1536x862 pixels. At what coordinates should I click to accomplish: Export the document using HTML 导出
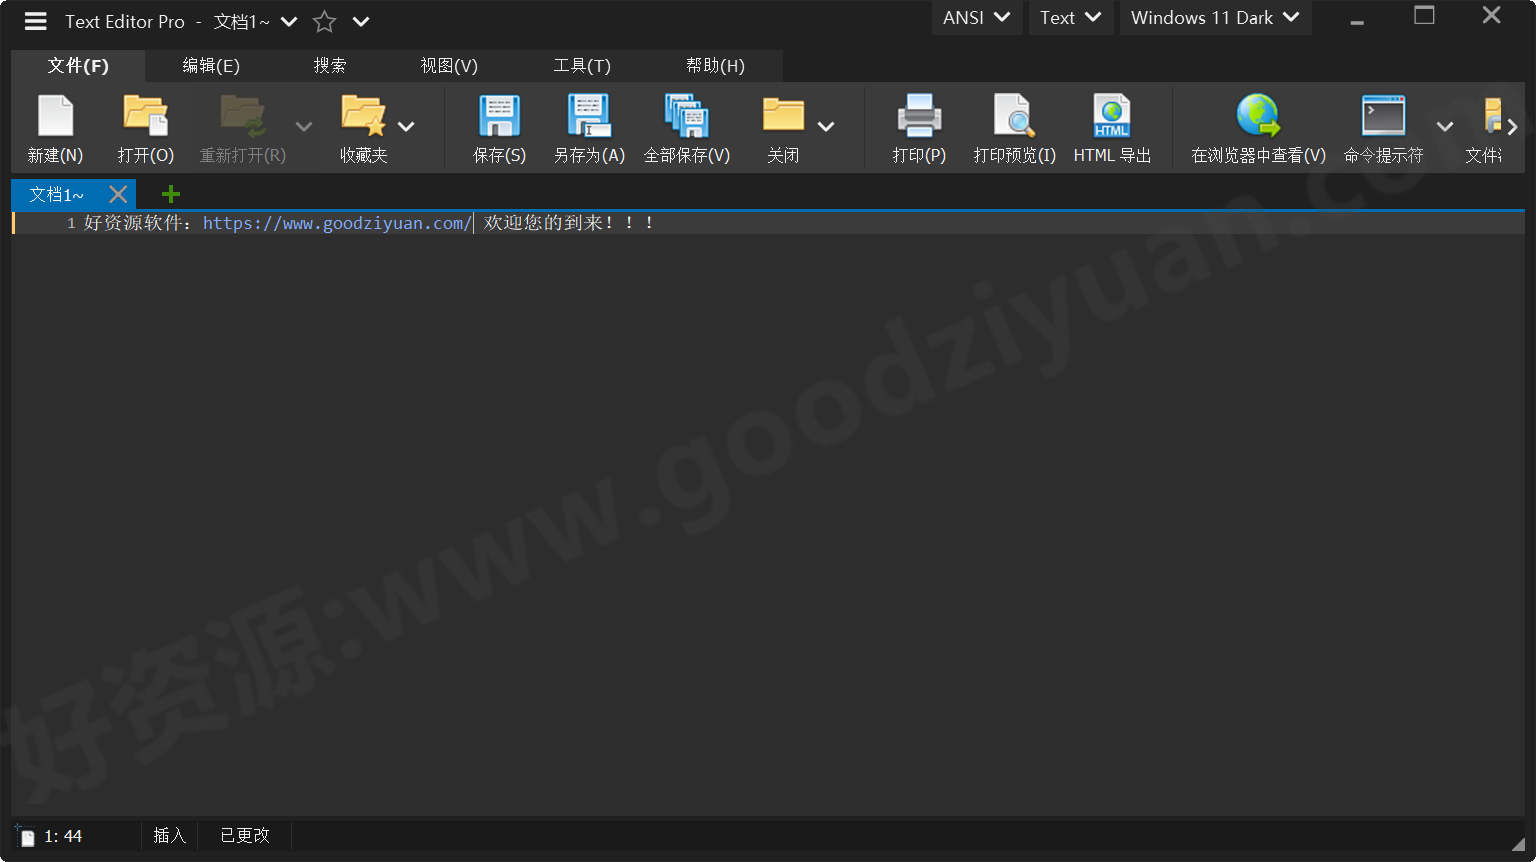click(1111, 127)
